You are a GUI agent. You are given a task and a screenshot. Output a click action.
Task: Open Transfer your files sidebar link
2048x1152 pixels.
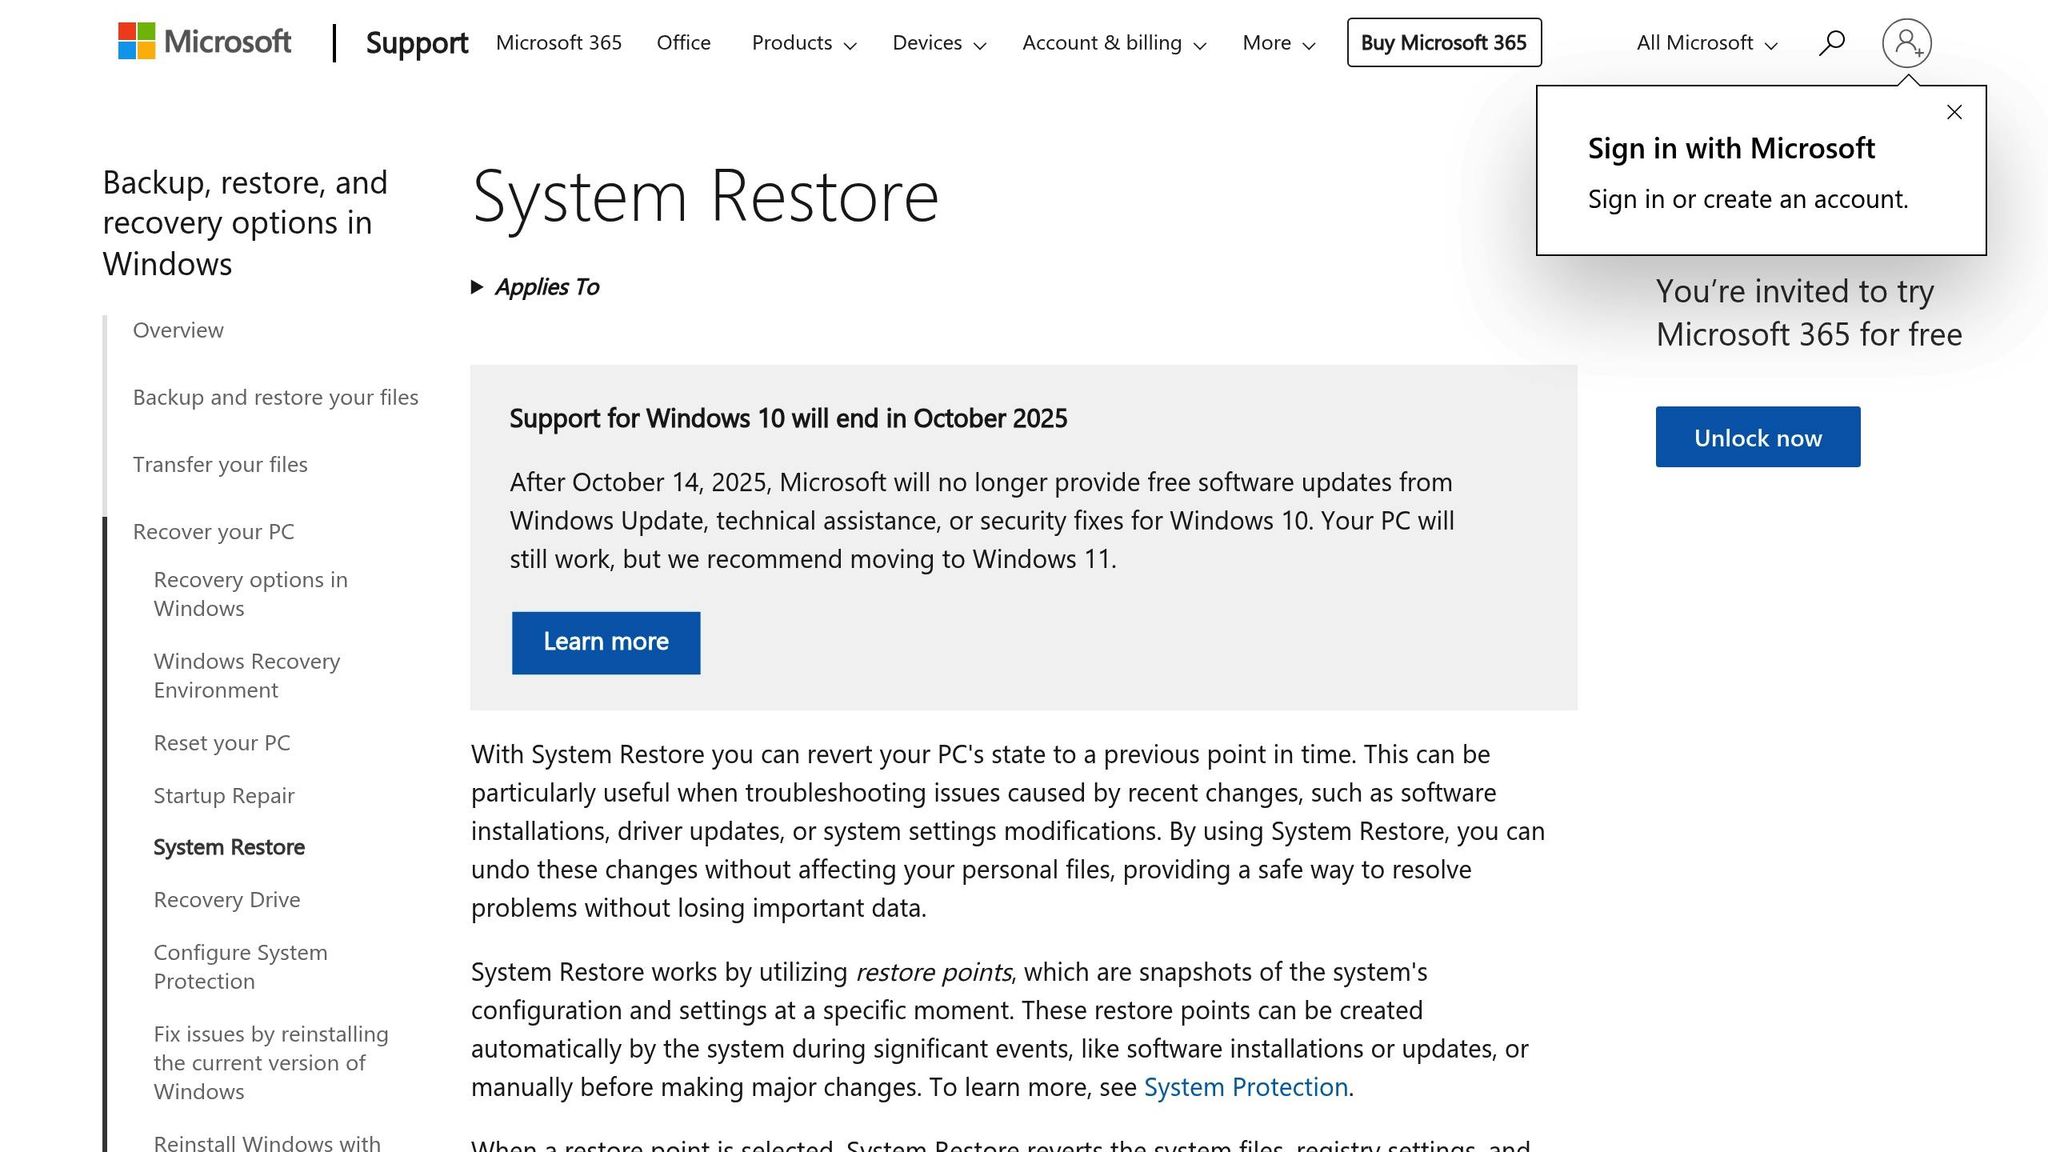[x=220, y=464]
